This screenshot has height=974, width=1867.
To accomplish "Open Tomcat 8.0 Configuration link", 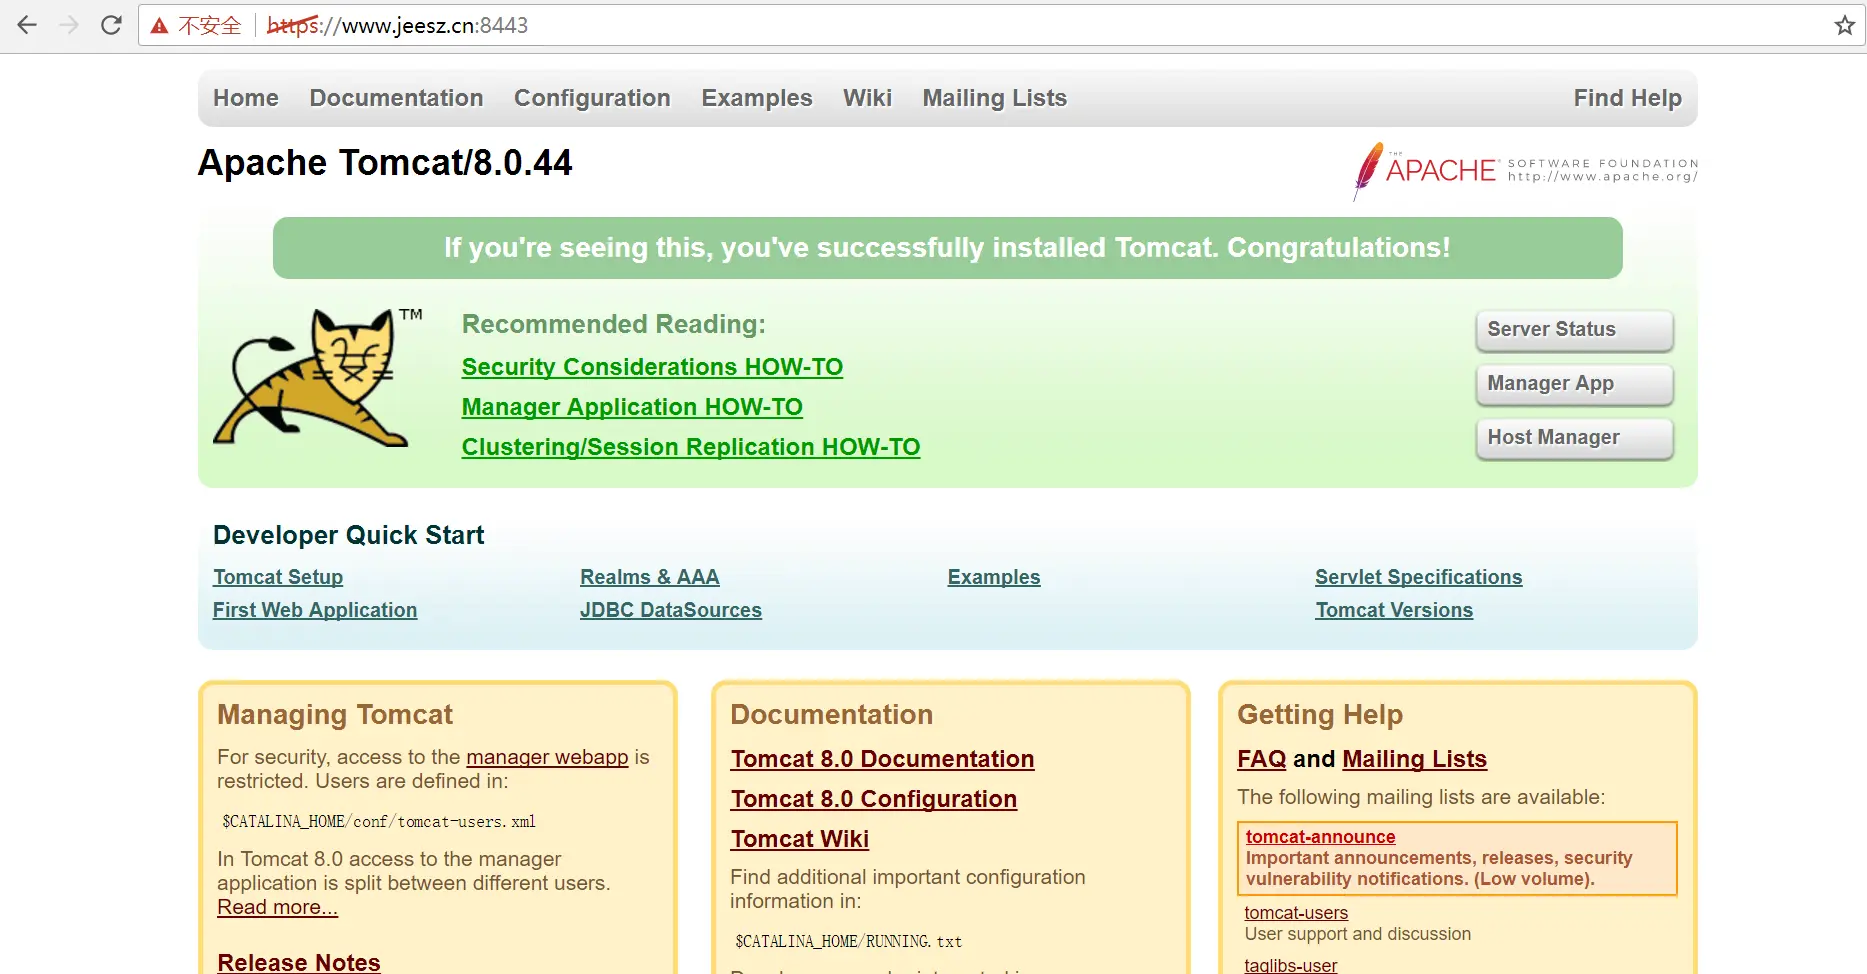I will point(874,799).
